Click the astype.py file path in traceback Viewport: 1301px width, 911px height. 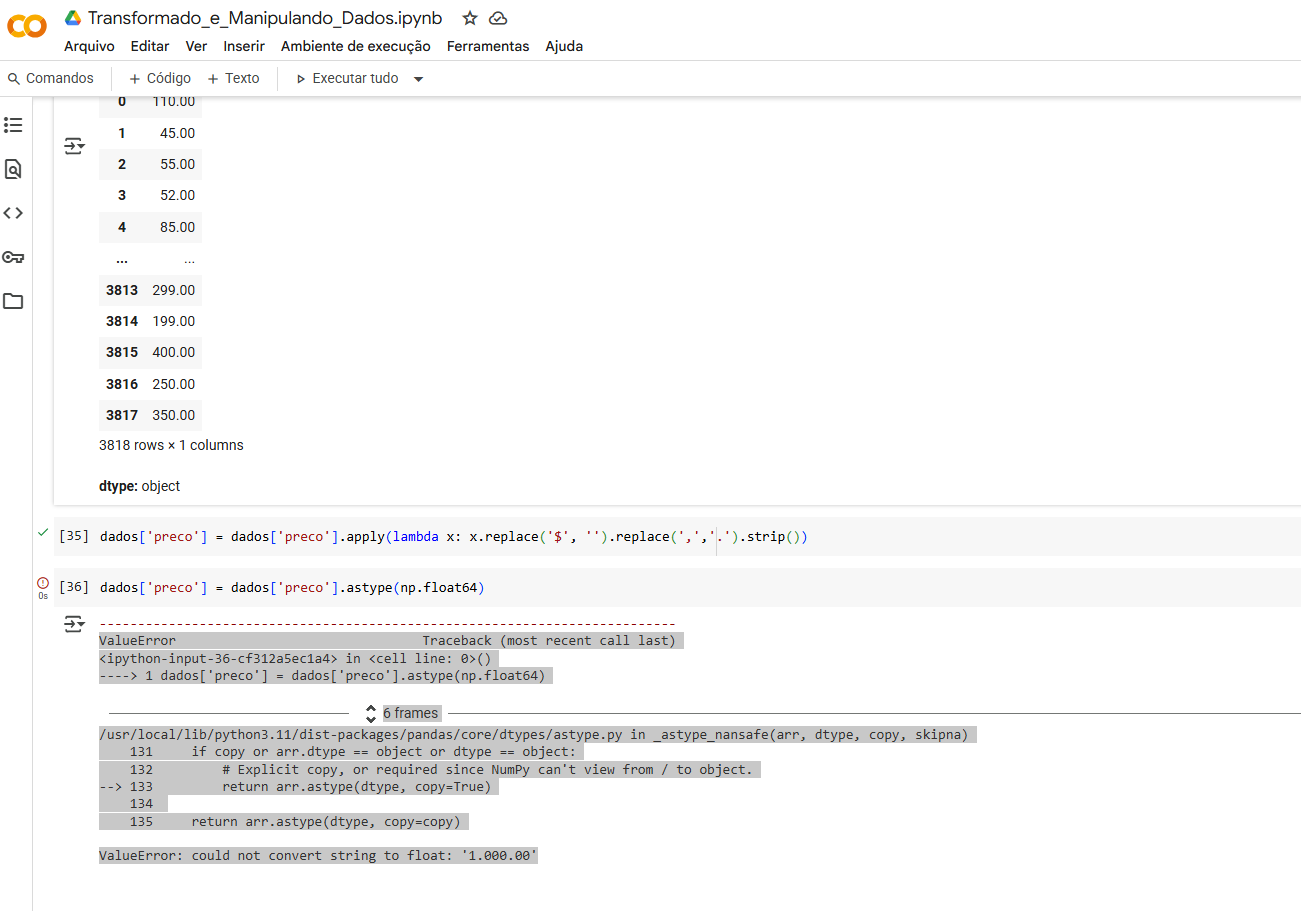click(x=361, y=734)
